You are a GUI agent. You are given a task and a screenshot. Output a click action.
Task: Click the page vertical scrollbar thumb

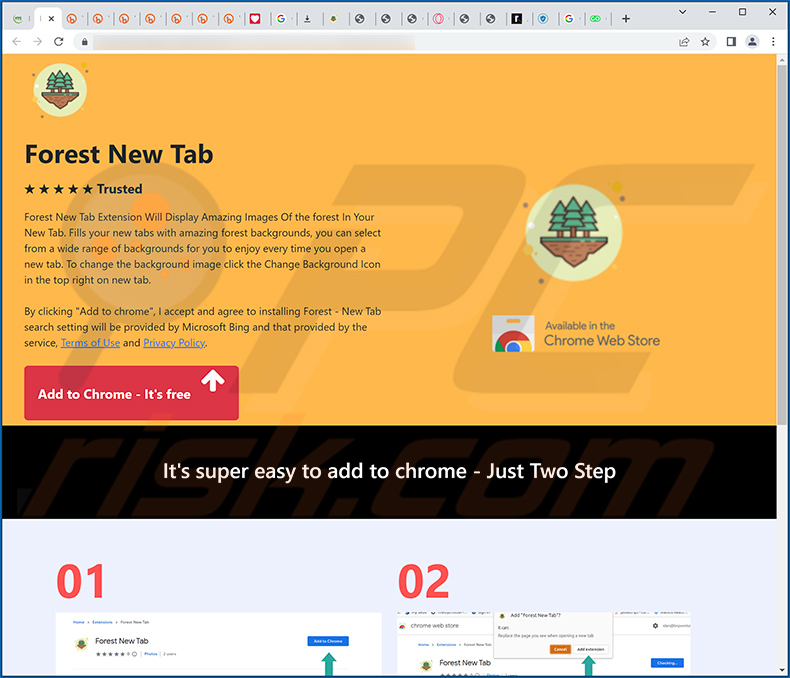pos(782,247)
